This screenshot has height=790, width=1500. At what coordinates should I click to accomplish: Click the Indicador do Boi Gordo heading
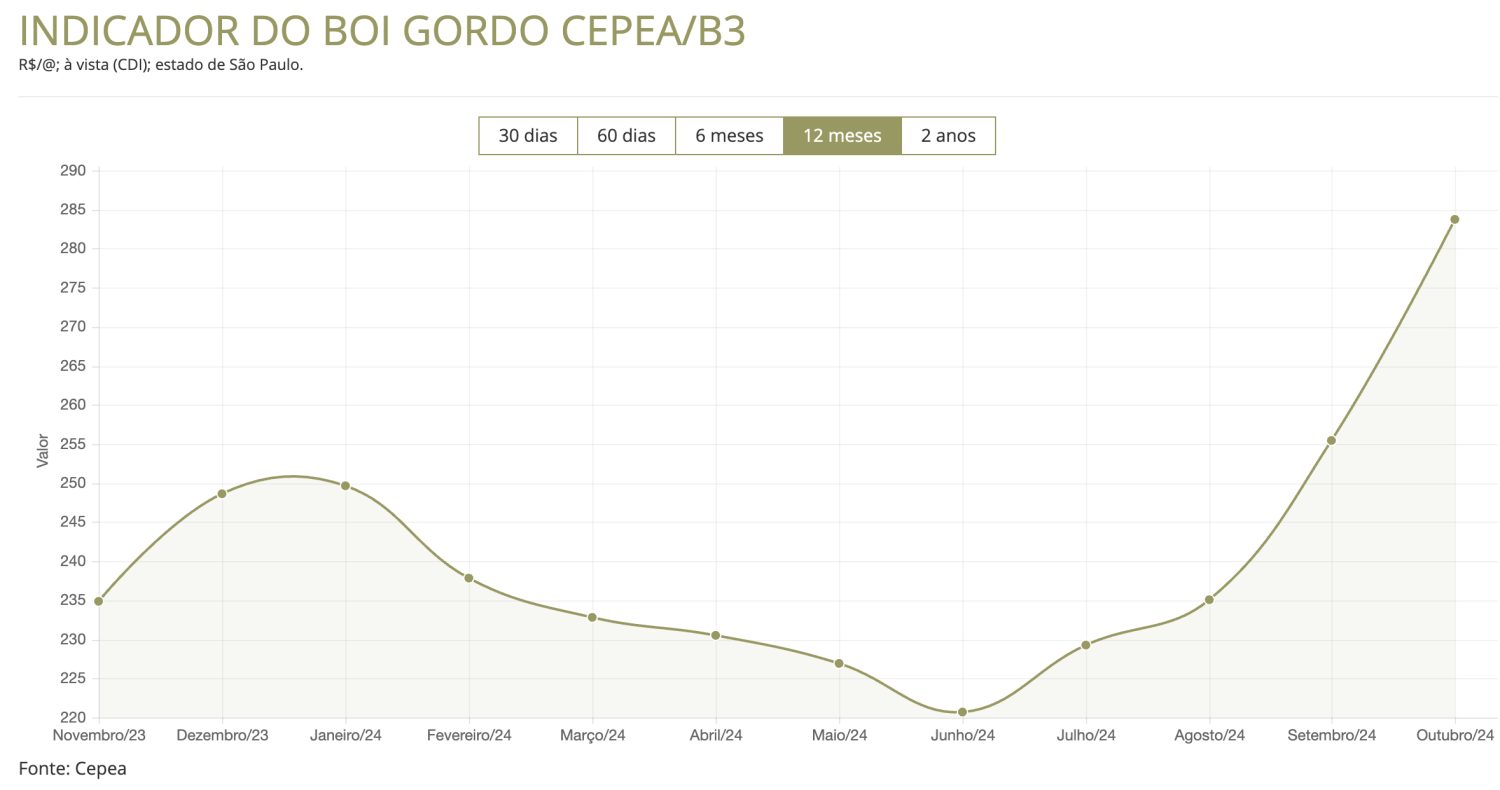pos(382,32)
